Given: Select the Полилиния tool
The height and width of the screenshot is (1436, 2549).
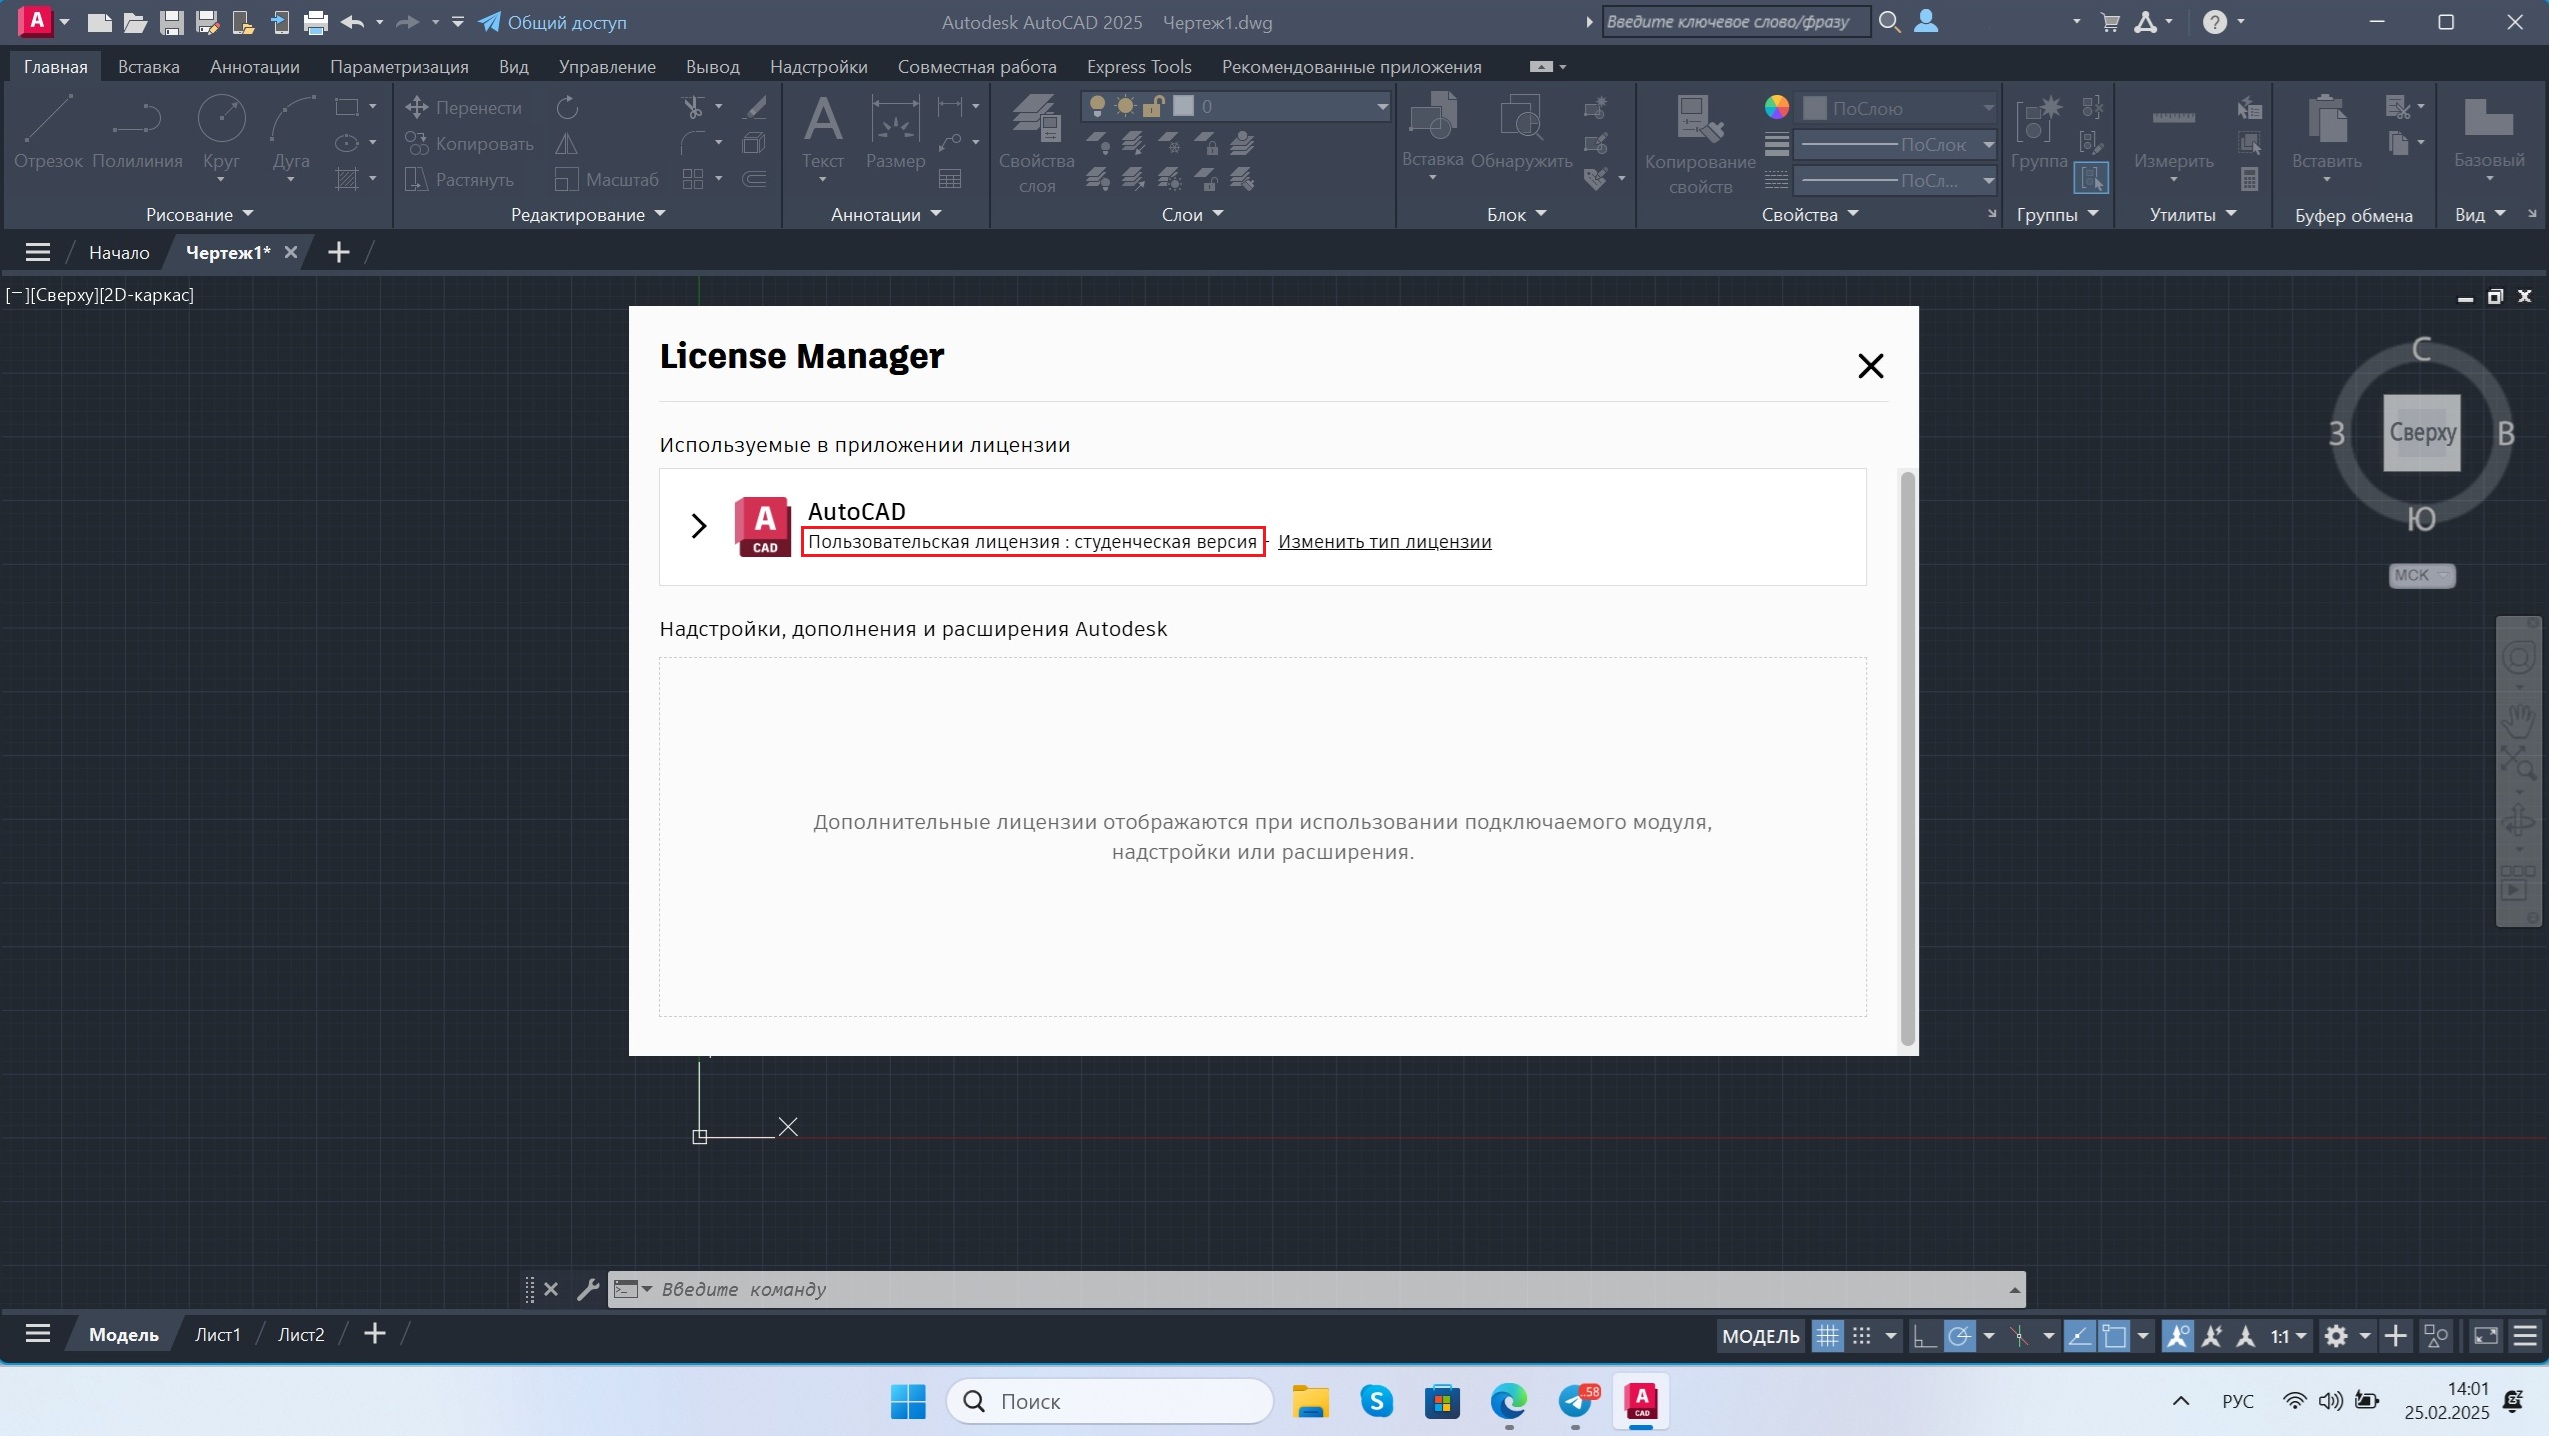Looking at the screenshot, I should pos(137,132).
